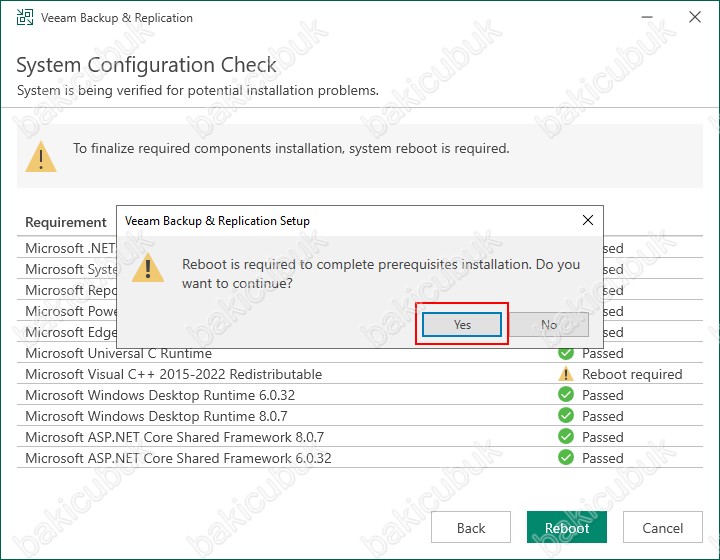Select Microsoft Visual C++ 2015-2022 Redistributable row
The width and height of the screenshot is (720, 560).
pos(360,374)
